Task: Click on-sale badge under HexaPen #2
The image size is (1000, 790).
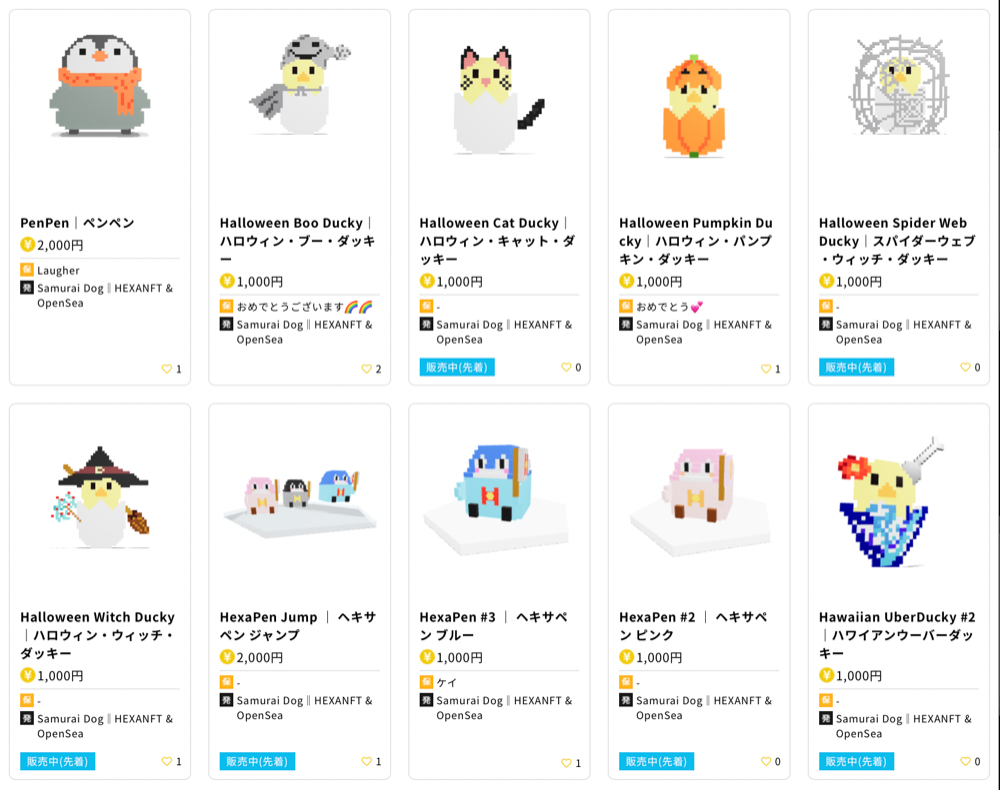Action: tap(656, 761)
